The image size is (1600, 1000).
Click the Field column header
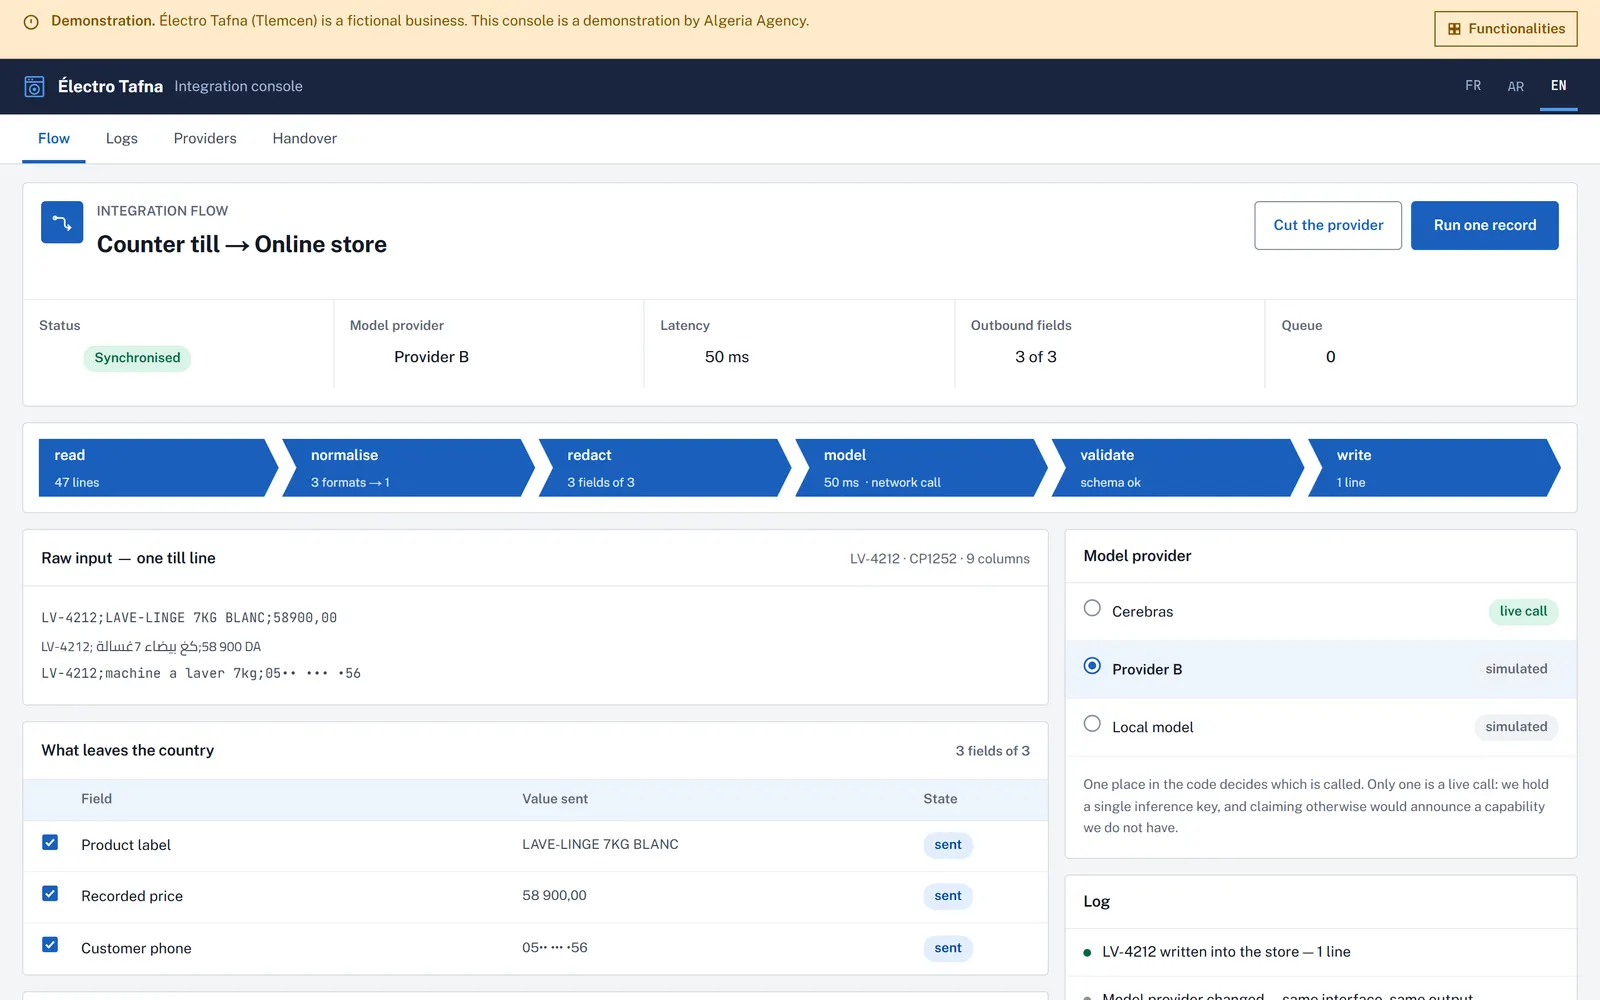(x=97, y=799)
